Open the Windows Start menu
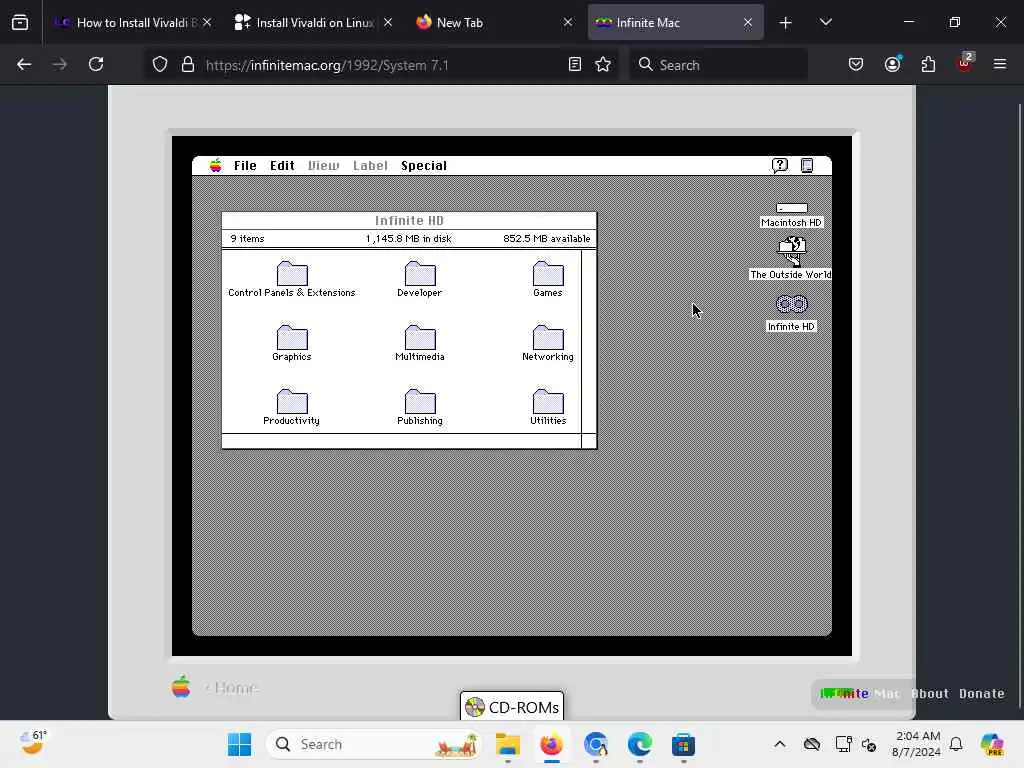The height and width of the screenshot is (768, 1024). [240, 744]
